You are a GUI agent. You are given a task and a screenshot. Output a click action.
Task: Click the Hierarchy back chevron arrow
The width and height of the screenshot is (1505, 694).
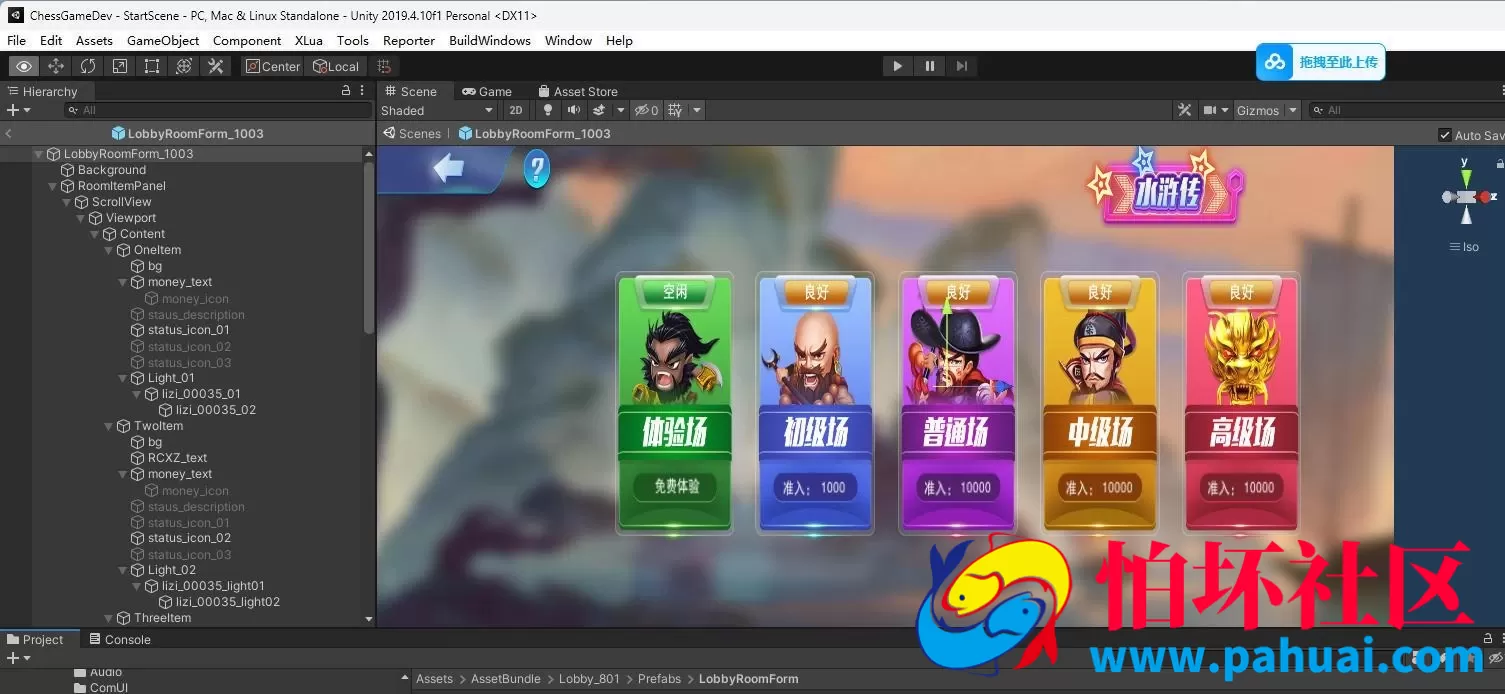coord(9,133)
